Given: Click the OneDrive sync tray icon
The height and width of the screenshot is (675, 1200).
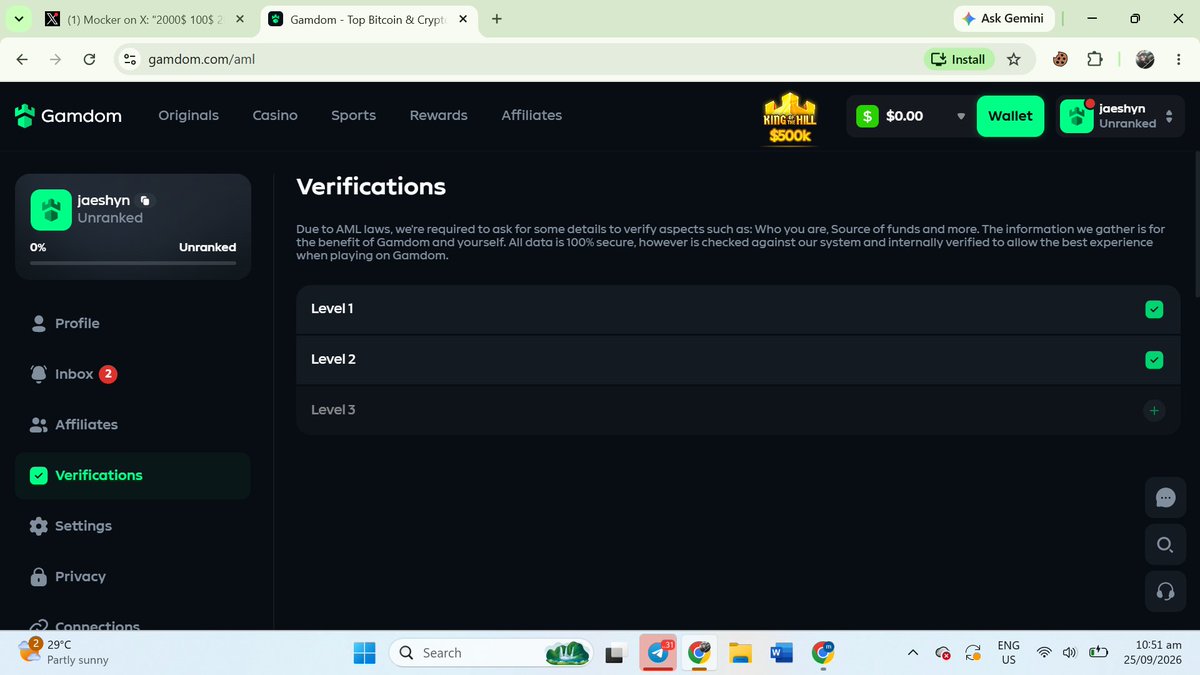Looking at the screenshot, I should pos(973,653).
